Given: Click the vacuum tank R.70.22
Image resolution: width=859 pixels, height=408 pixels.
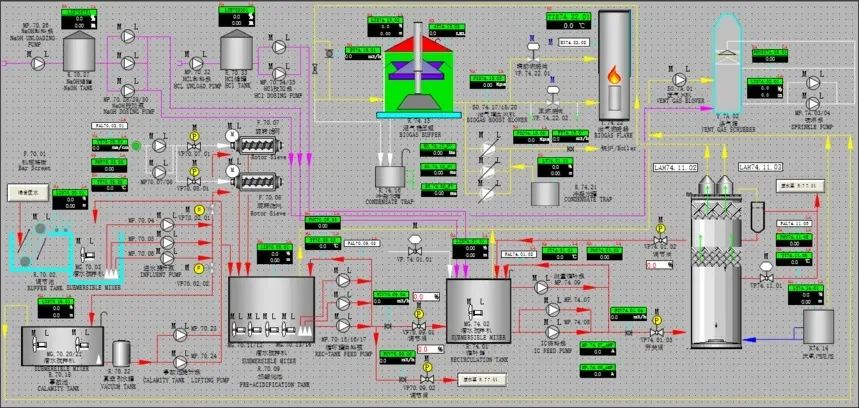Looking at the screenshot, I should [x=121, y=354].
